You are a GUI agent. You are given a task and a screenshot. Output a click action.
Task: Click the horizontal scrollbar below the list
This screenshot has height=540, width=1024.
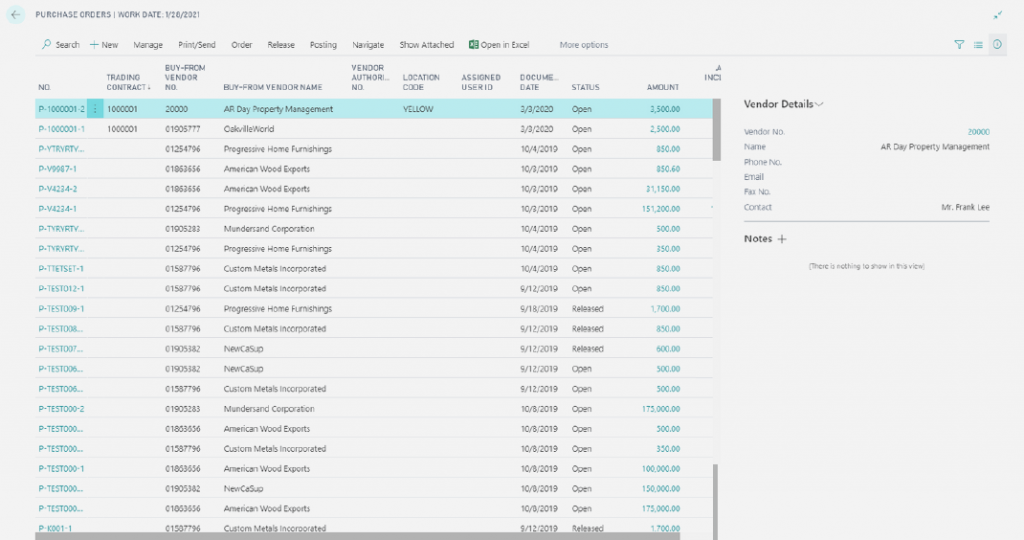[x=357, y=536]
